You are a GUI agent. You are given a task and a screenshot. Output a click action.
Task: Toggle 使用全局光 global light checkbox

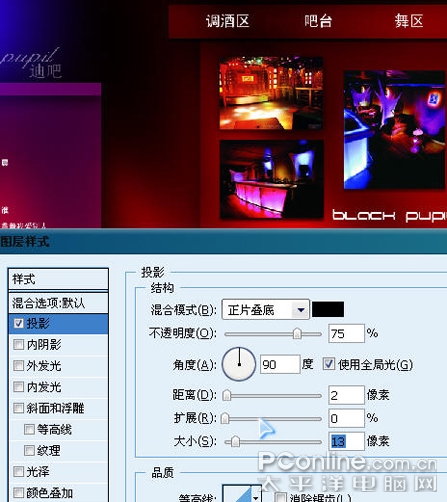click(x=329, y=364)
